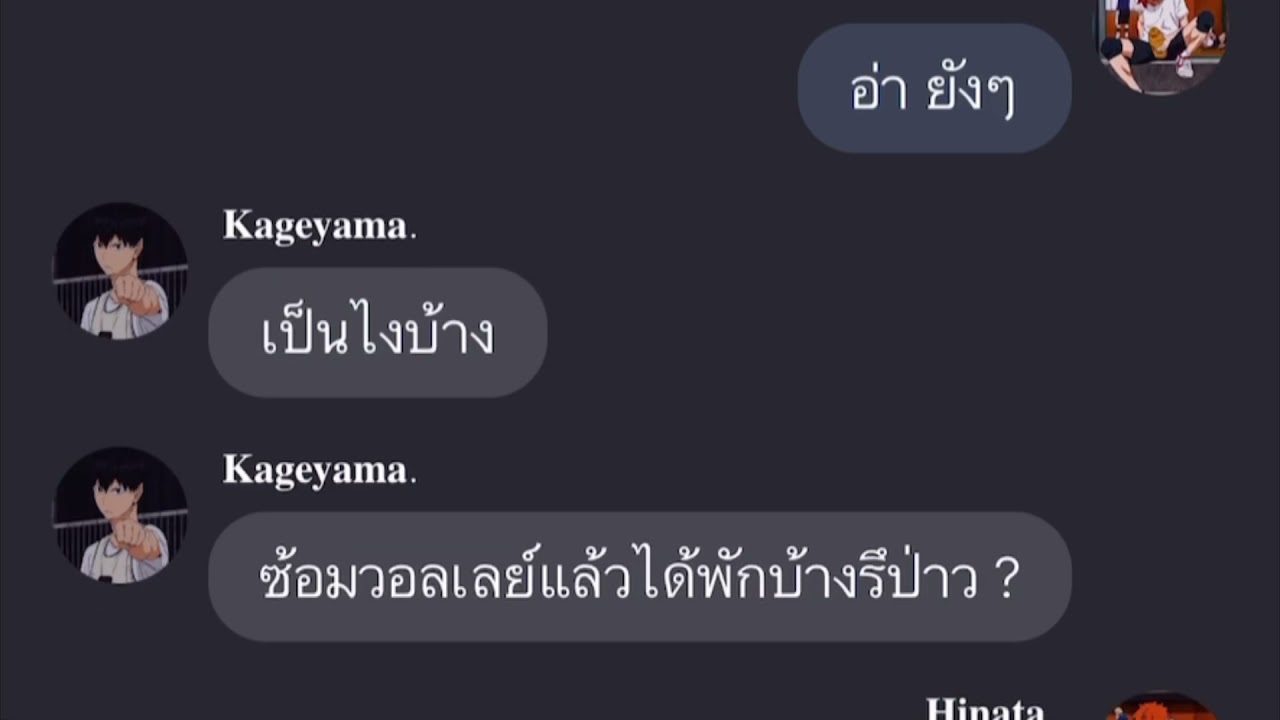Select the ซ้อมวอลเลย์แล้วได้พักบ้างรึป่าว message bubble
1280x720 pixels.
tap(639, 577)
